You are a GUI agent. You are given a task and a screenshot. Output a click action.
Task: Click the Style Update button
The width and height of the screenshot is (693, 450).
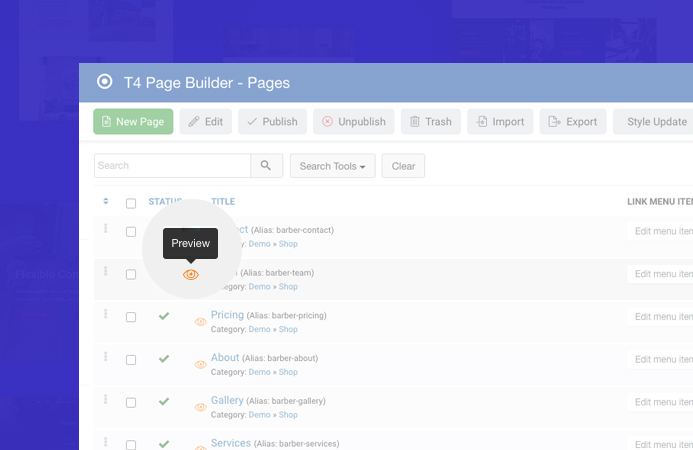(653, 122)
